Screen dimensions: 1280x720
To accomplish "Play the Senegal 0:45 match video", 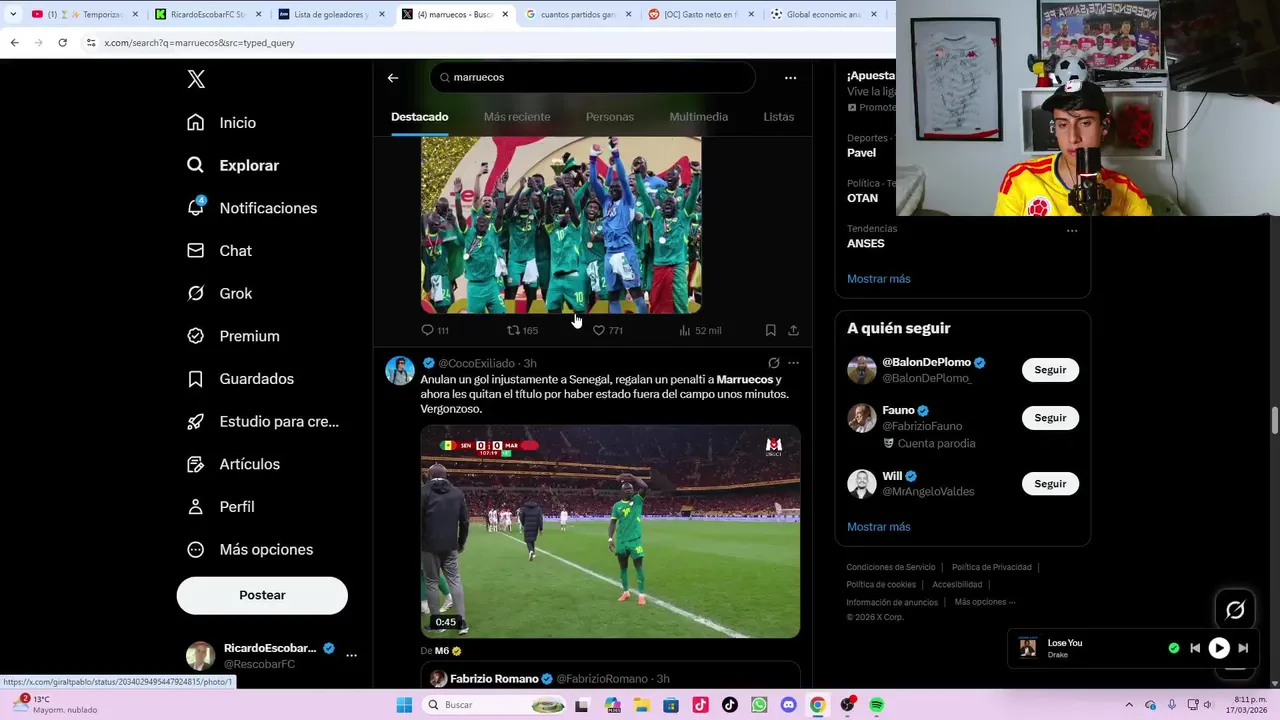I will coord(610,531).
